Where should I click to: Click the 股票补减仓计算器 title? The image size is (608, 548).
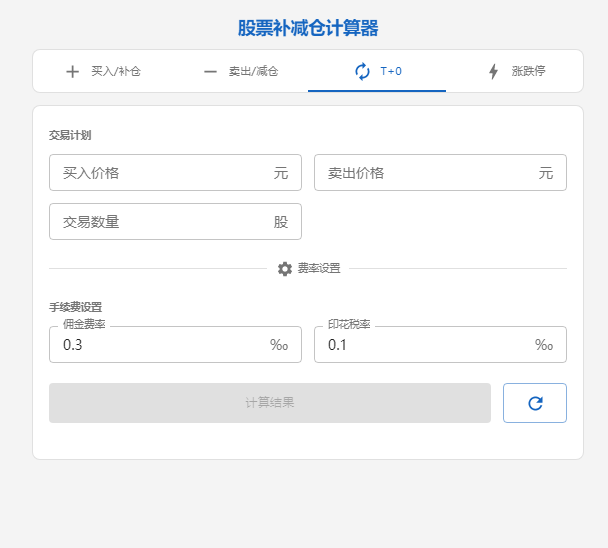(308, 28)
